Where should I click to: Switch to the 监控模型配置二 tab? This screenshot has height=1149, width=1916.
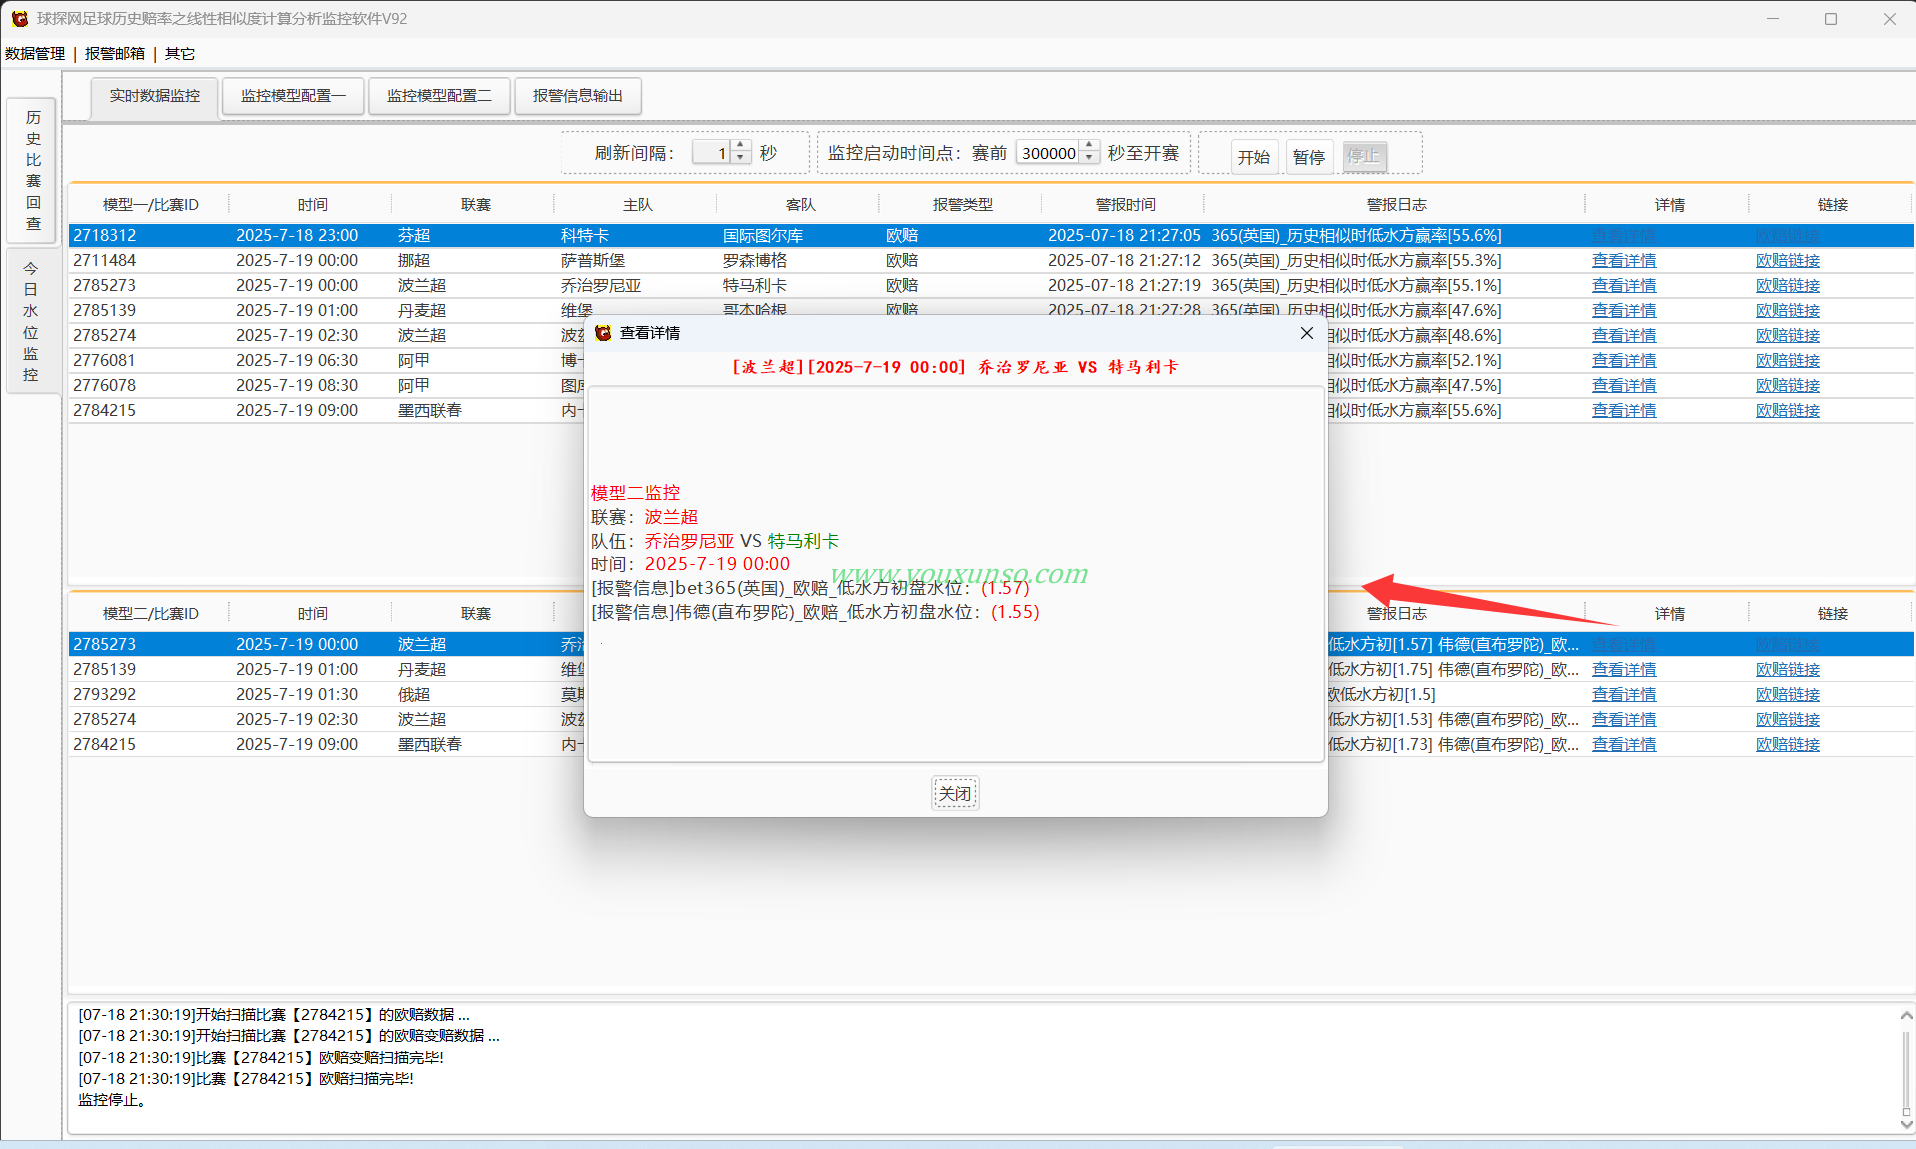pos(439,96)
